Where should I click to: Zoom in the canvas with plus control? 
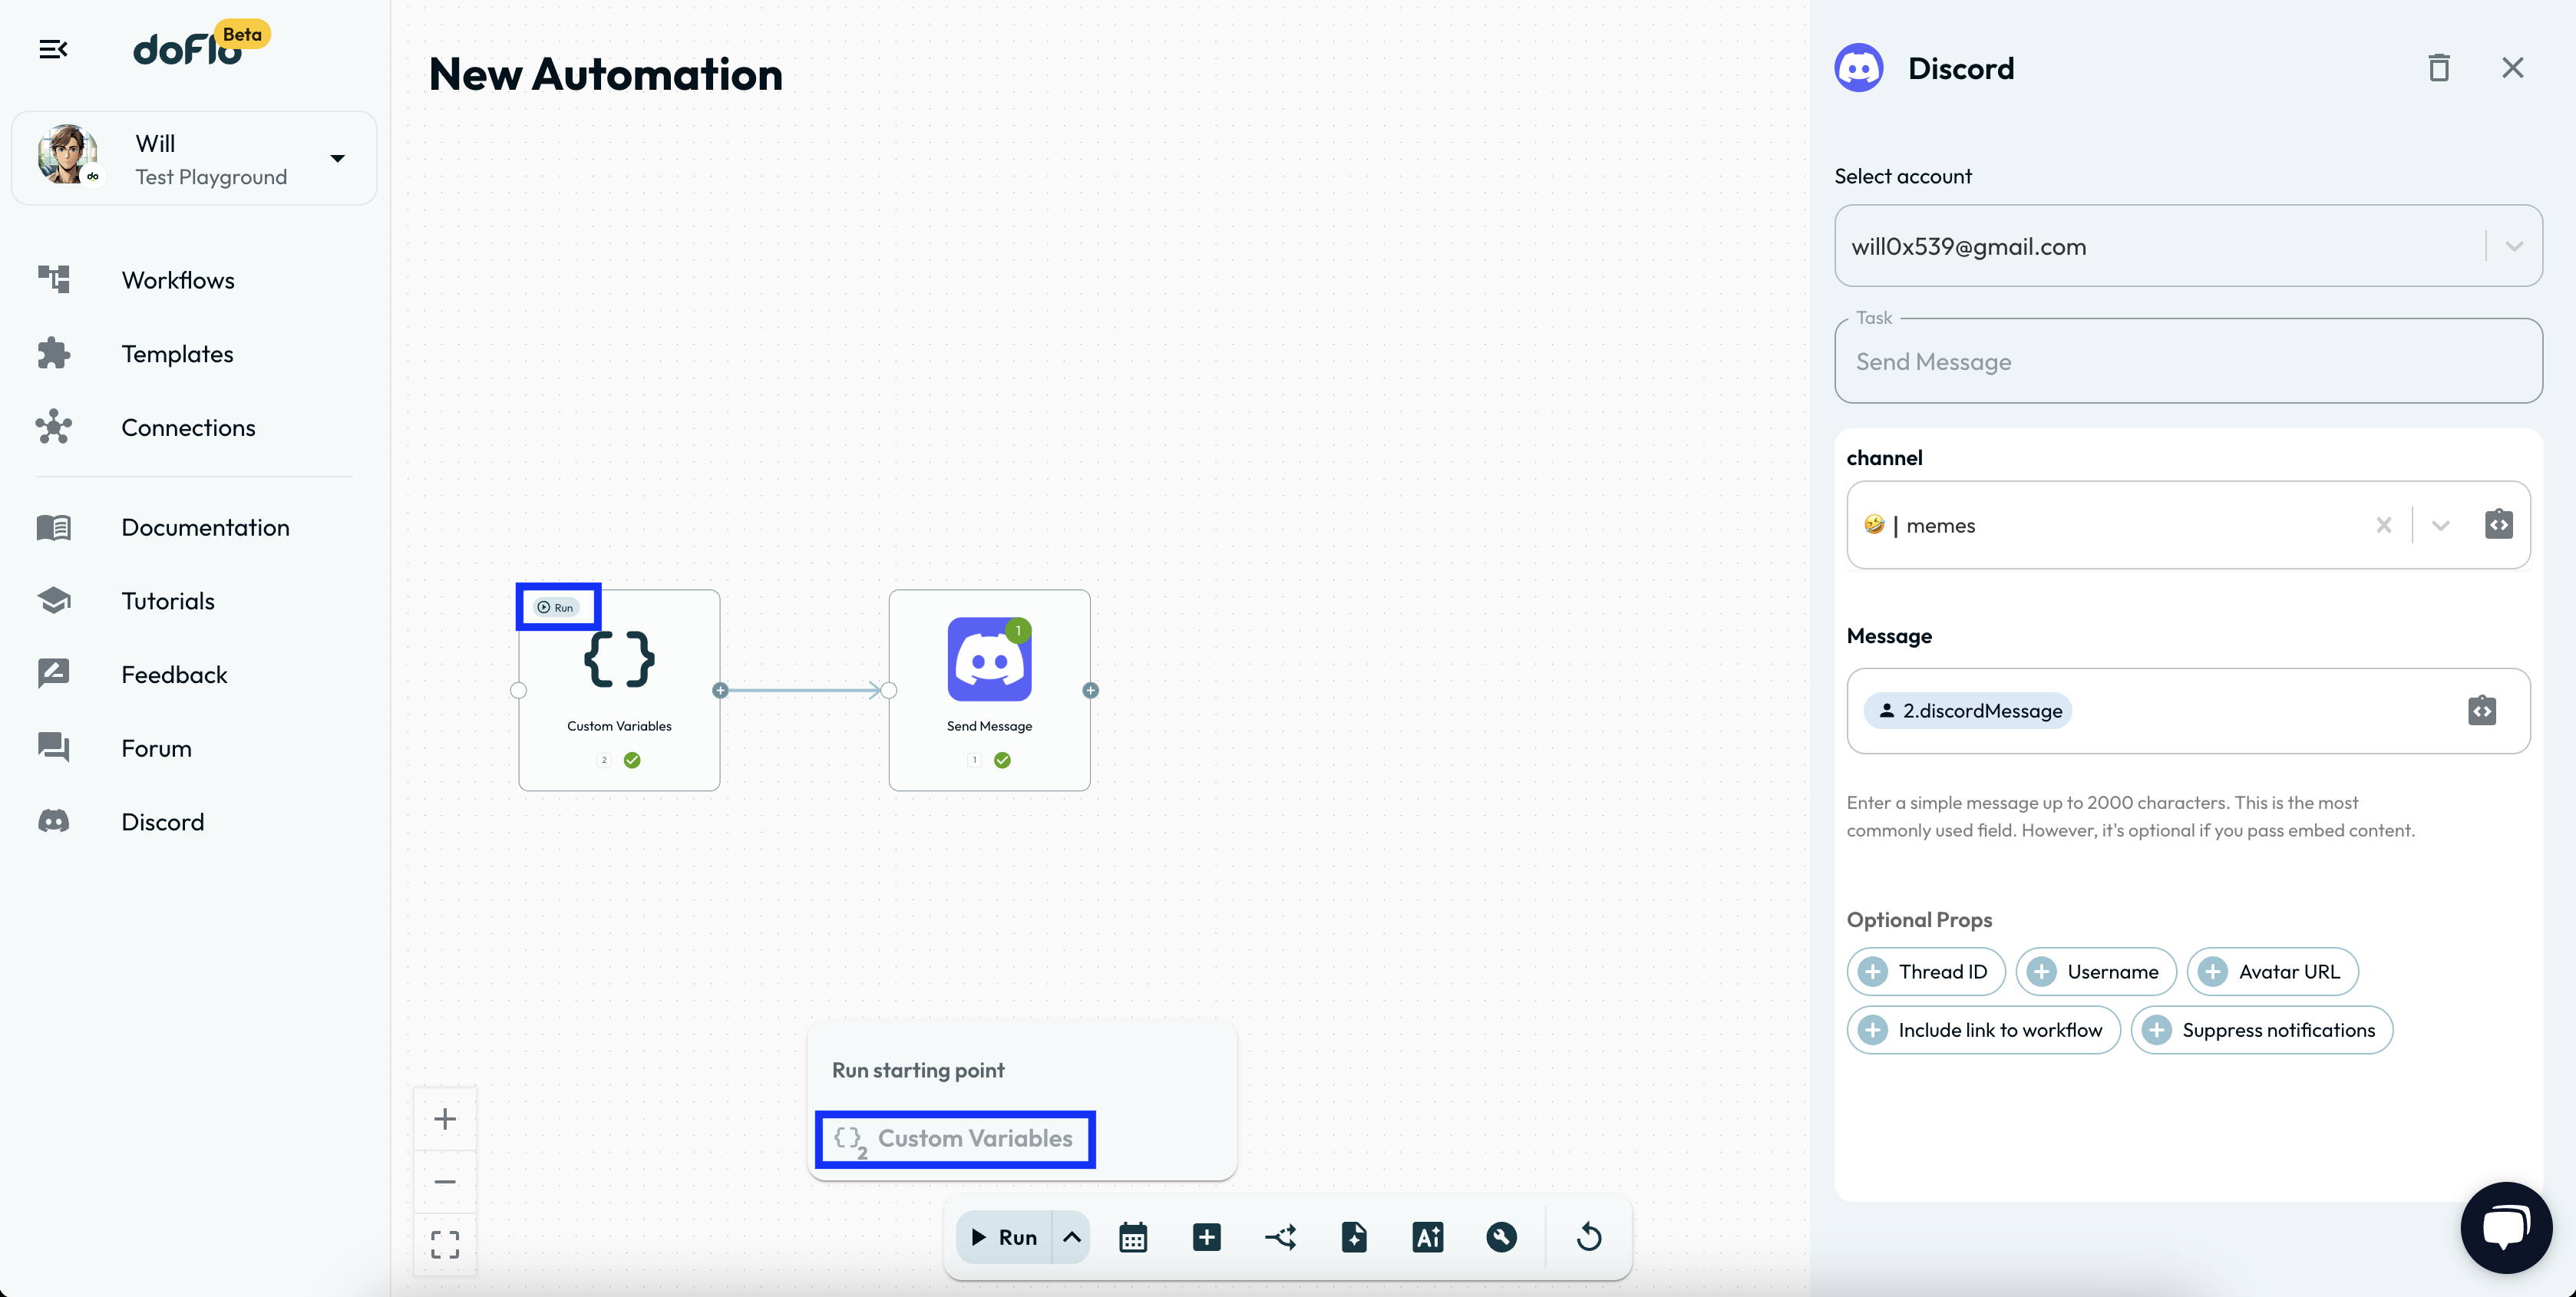coord(445,1118)
